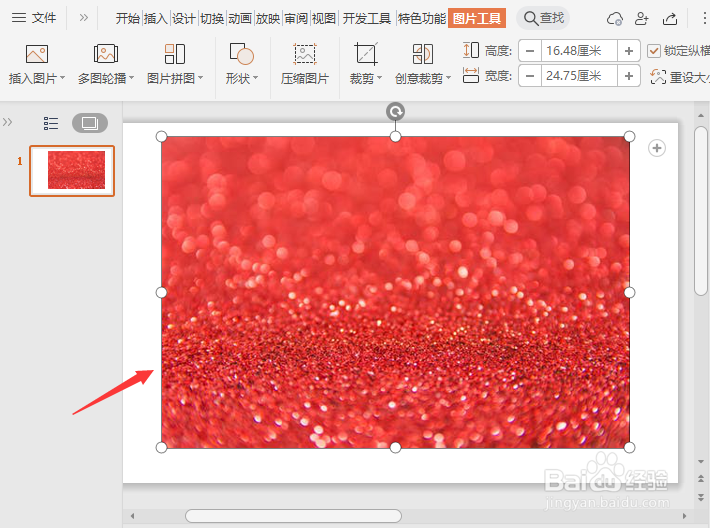Click the 形状 shapes icon
This screenshot has width=710, height=528.
coord(242,54)
